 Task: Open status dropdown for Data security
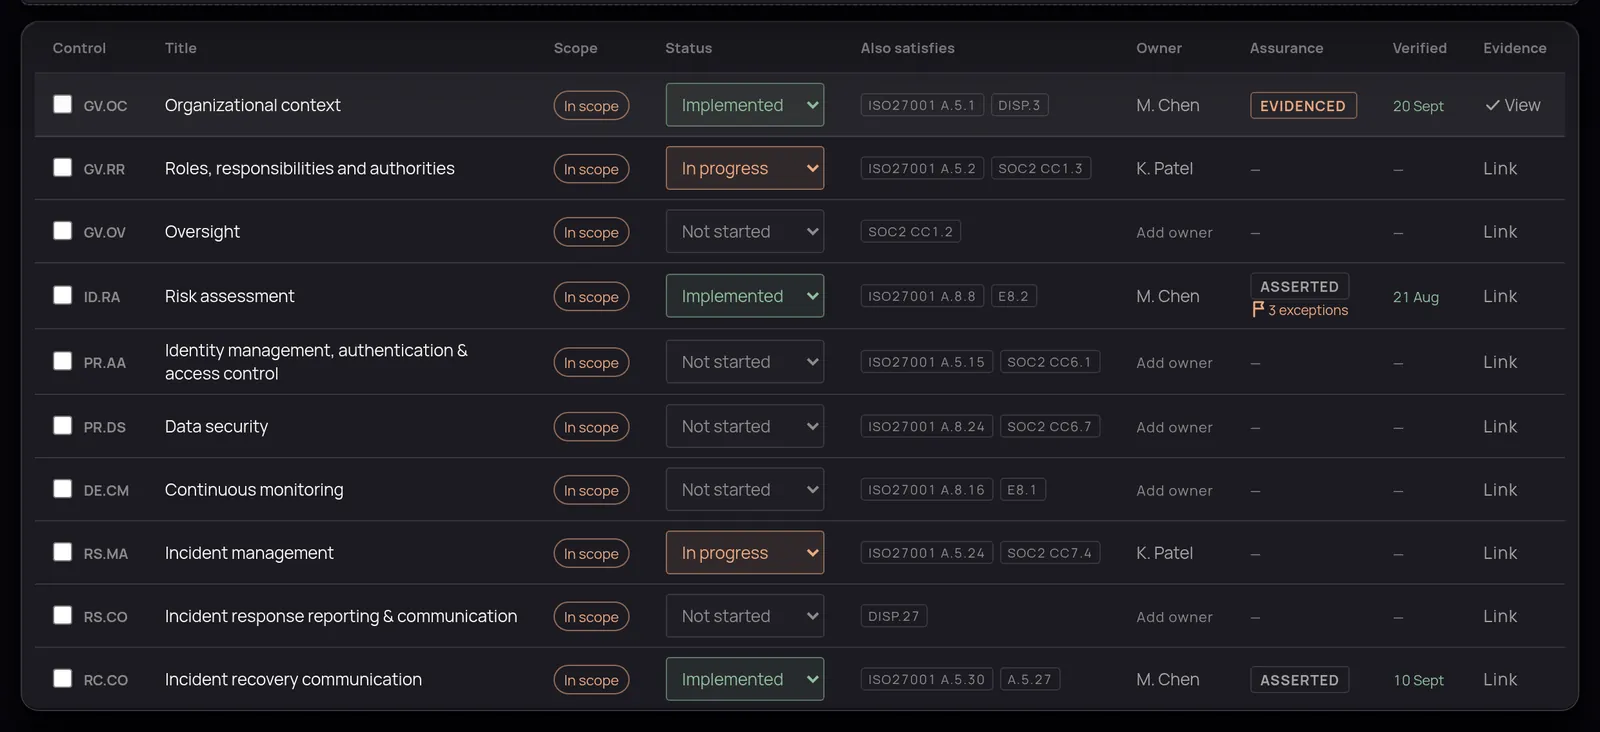pos(745,426)
